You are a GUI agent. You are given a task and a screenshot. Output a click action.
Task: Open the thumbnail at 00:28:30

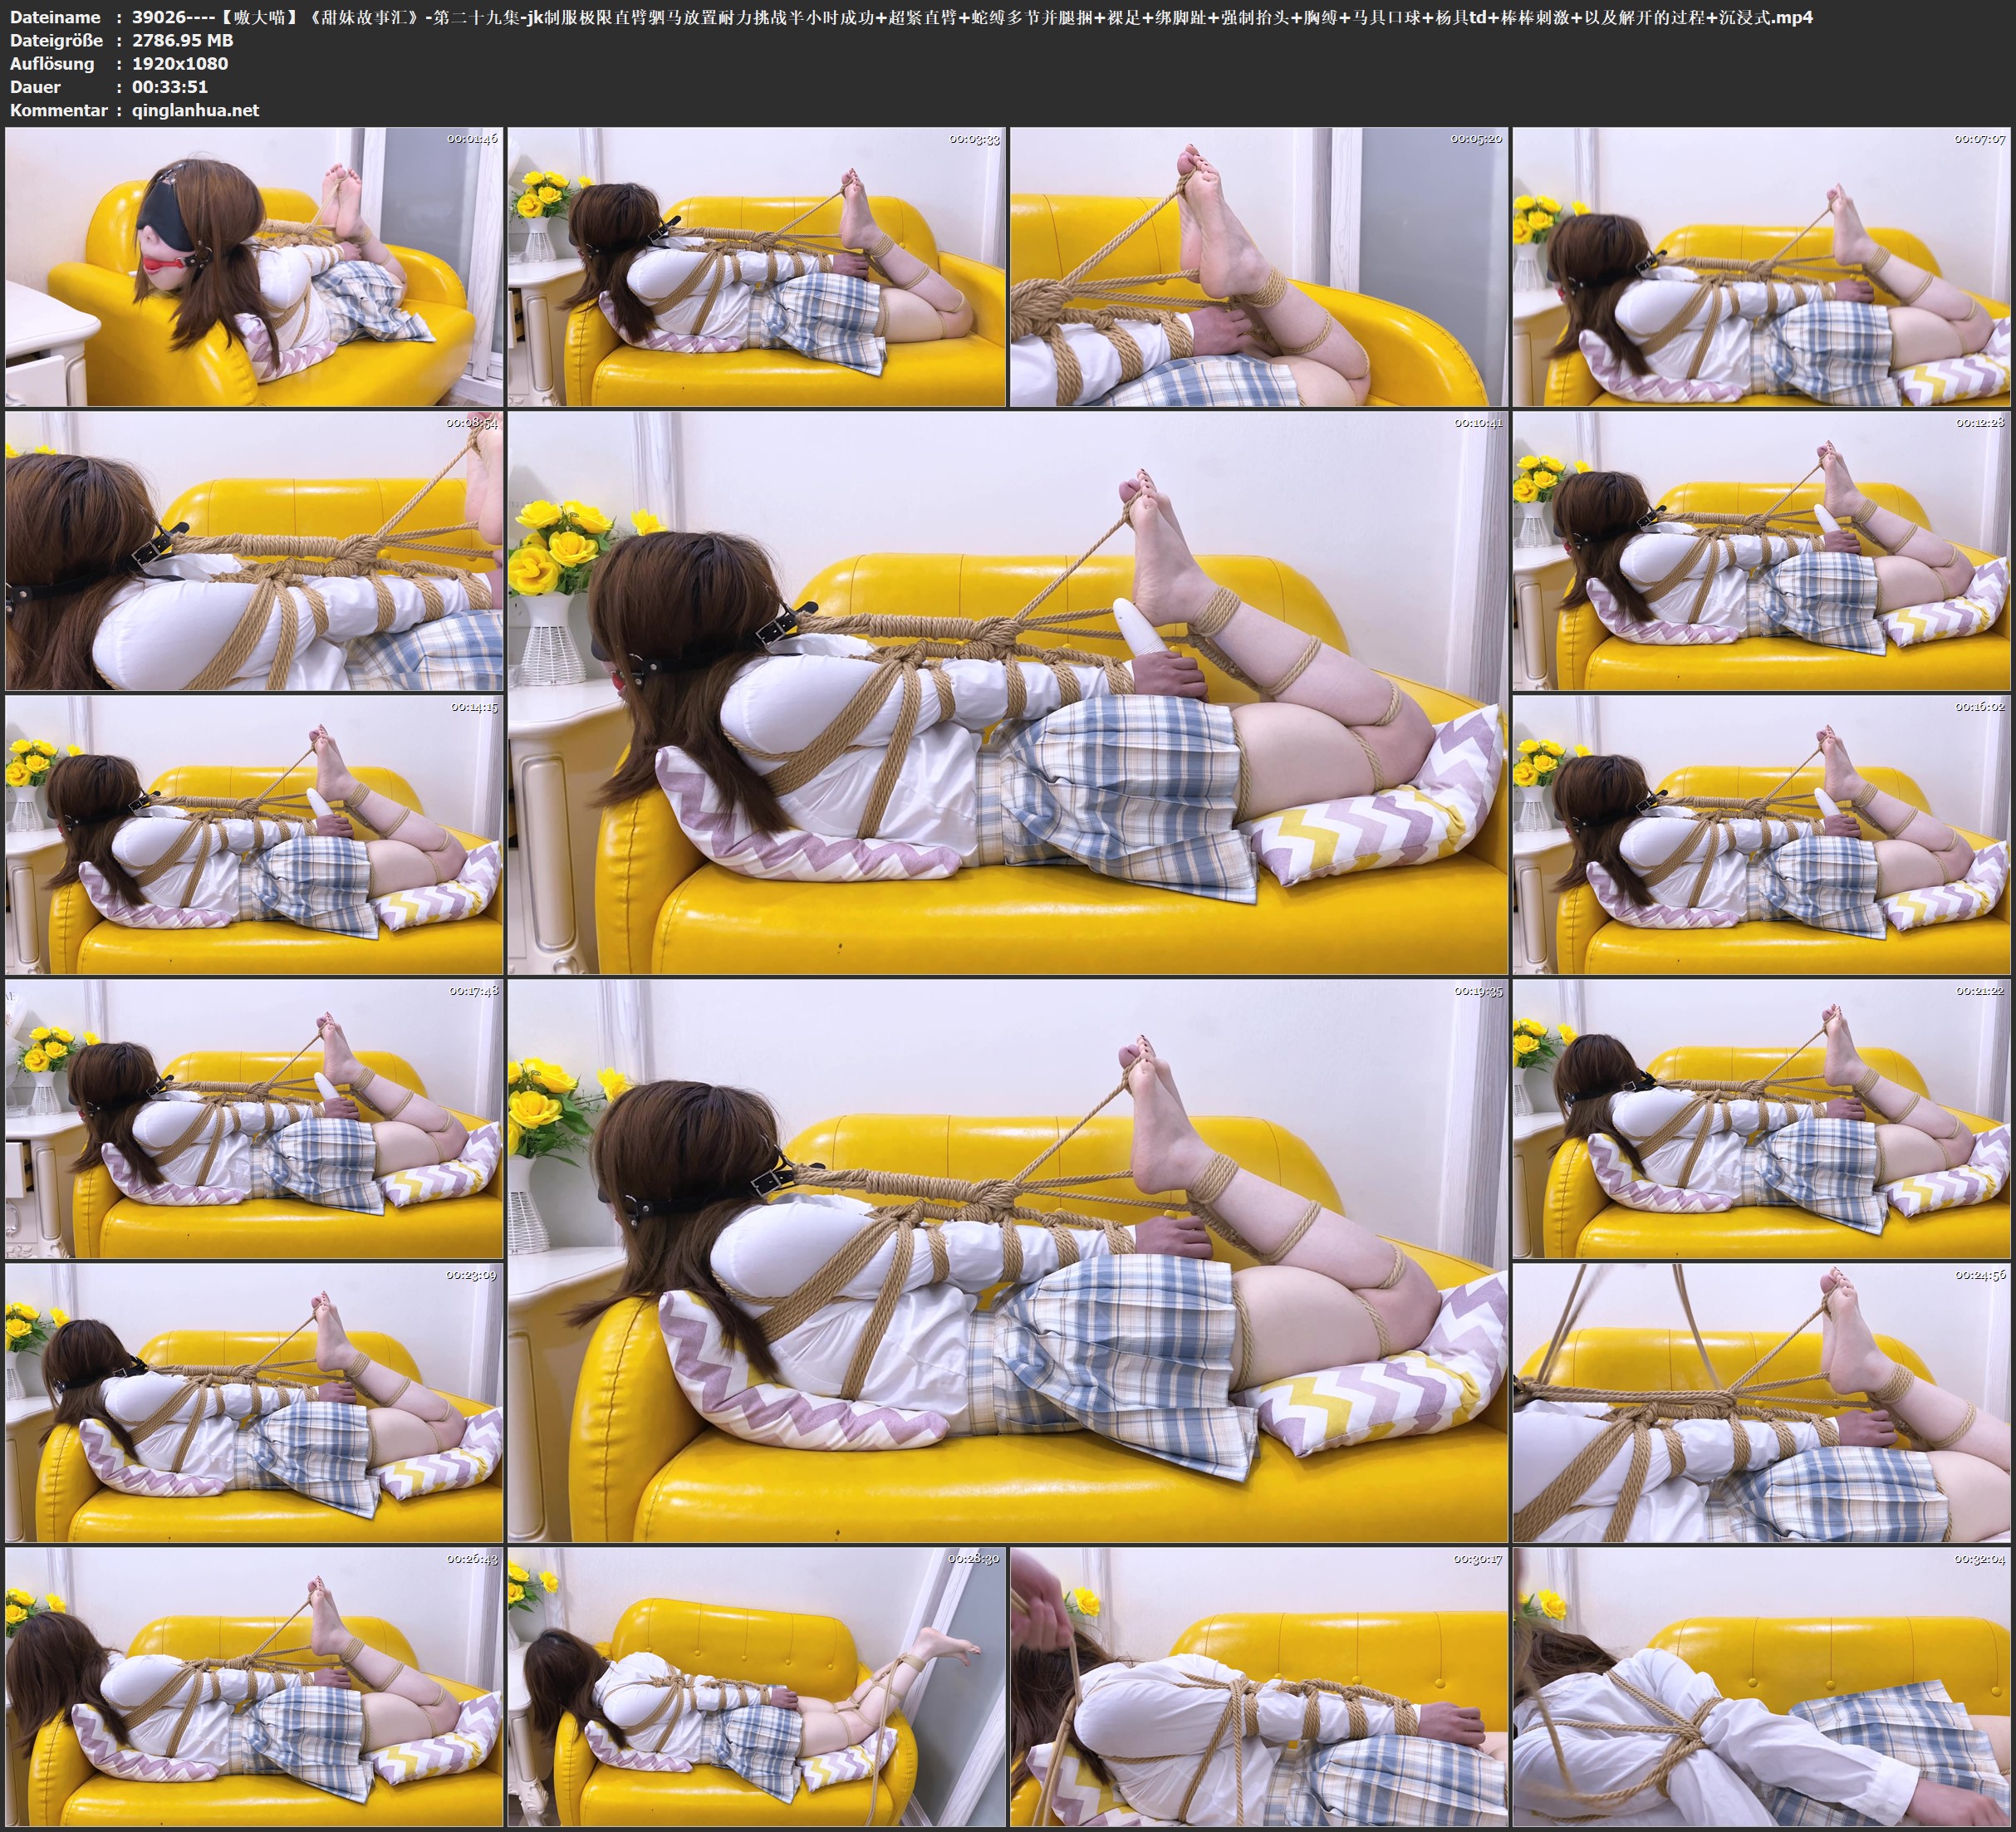point(756,1687)
